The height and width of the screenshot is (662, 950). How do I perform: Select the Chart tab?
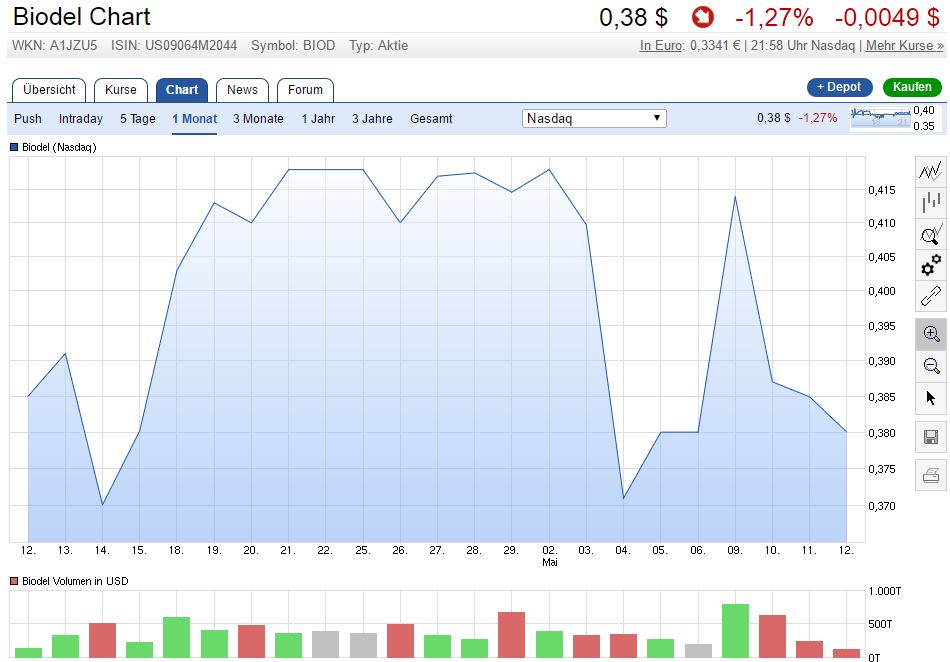[x=182, y=90]
